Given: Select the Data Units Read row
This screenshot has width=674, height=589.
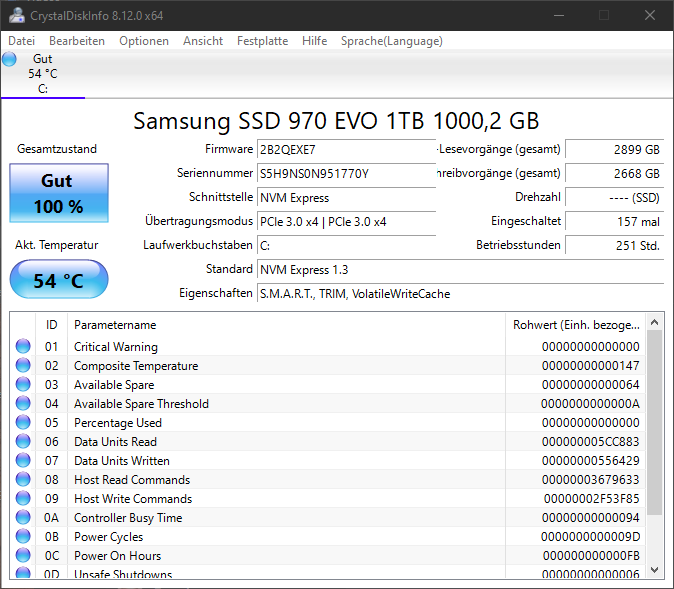Looking at the screenshot, I should click(328, 442).
